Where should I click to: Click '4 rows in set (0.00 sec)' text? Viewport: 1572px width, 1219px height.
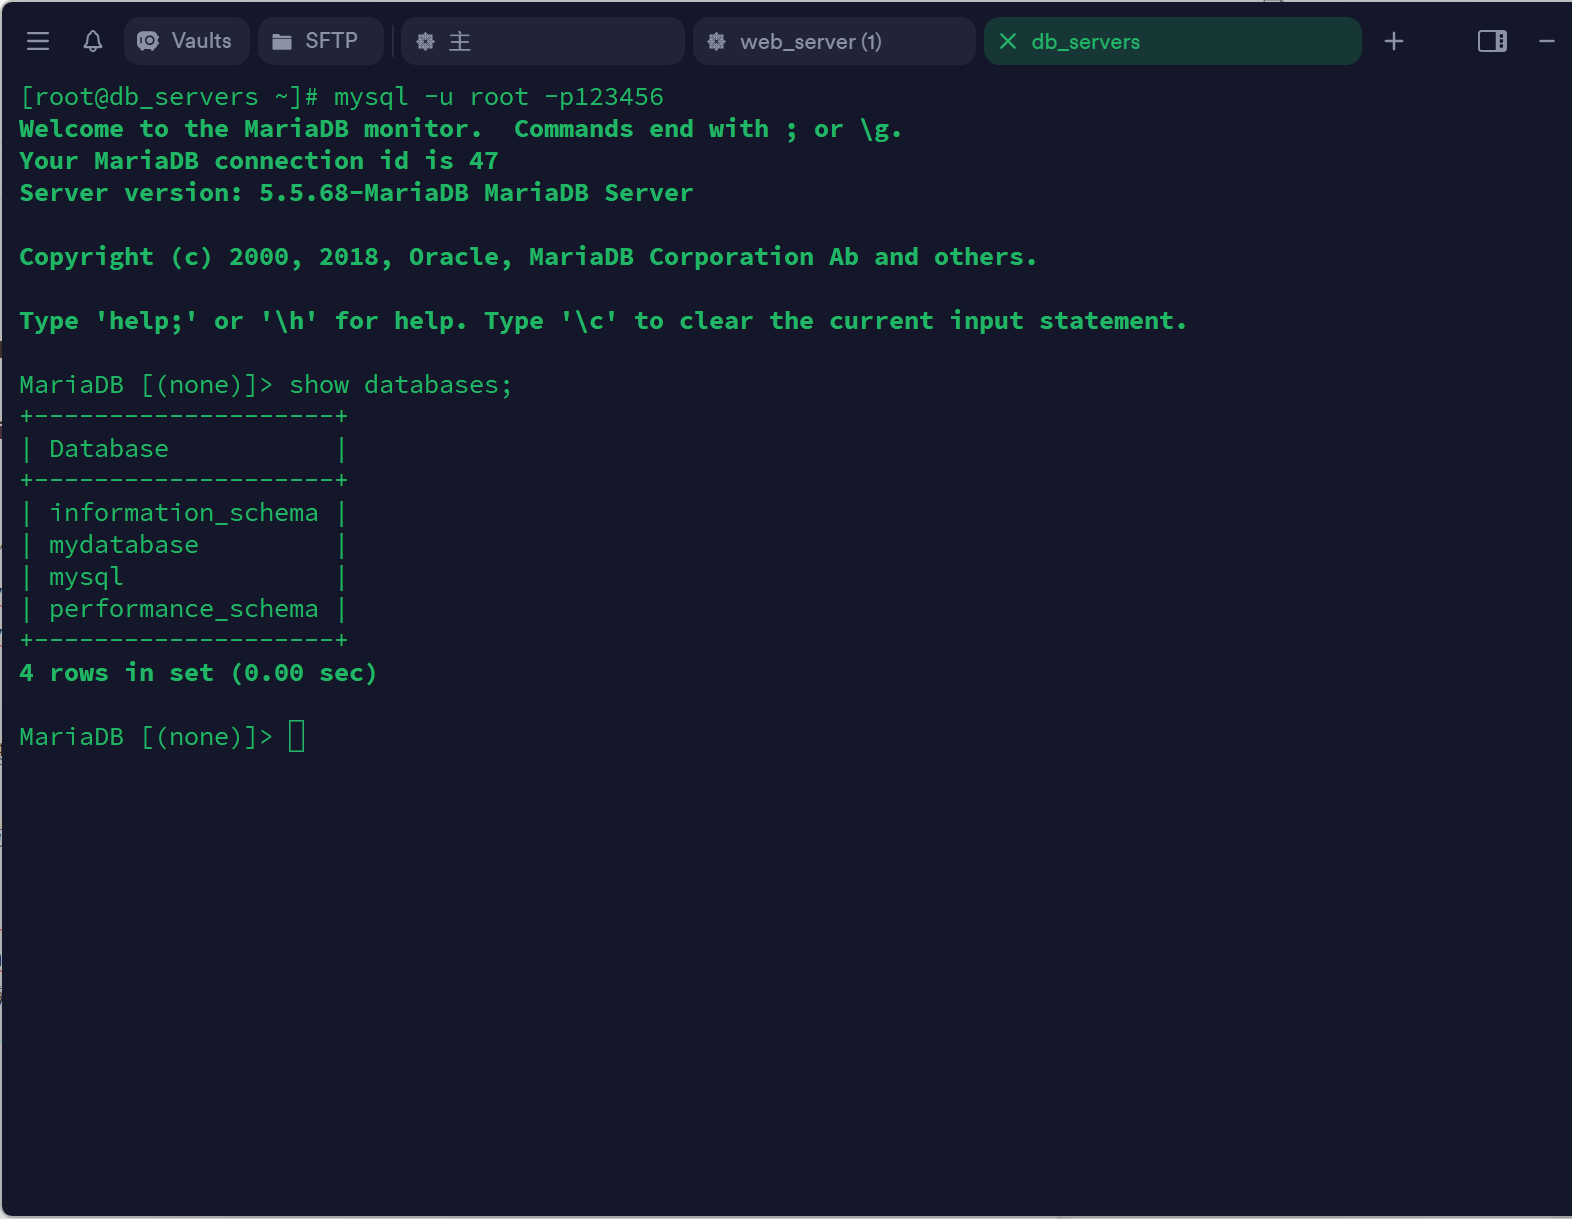(198, 673)
